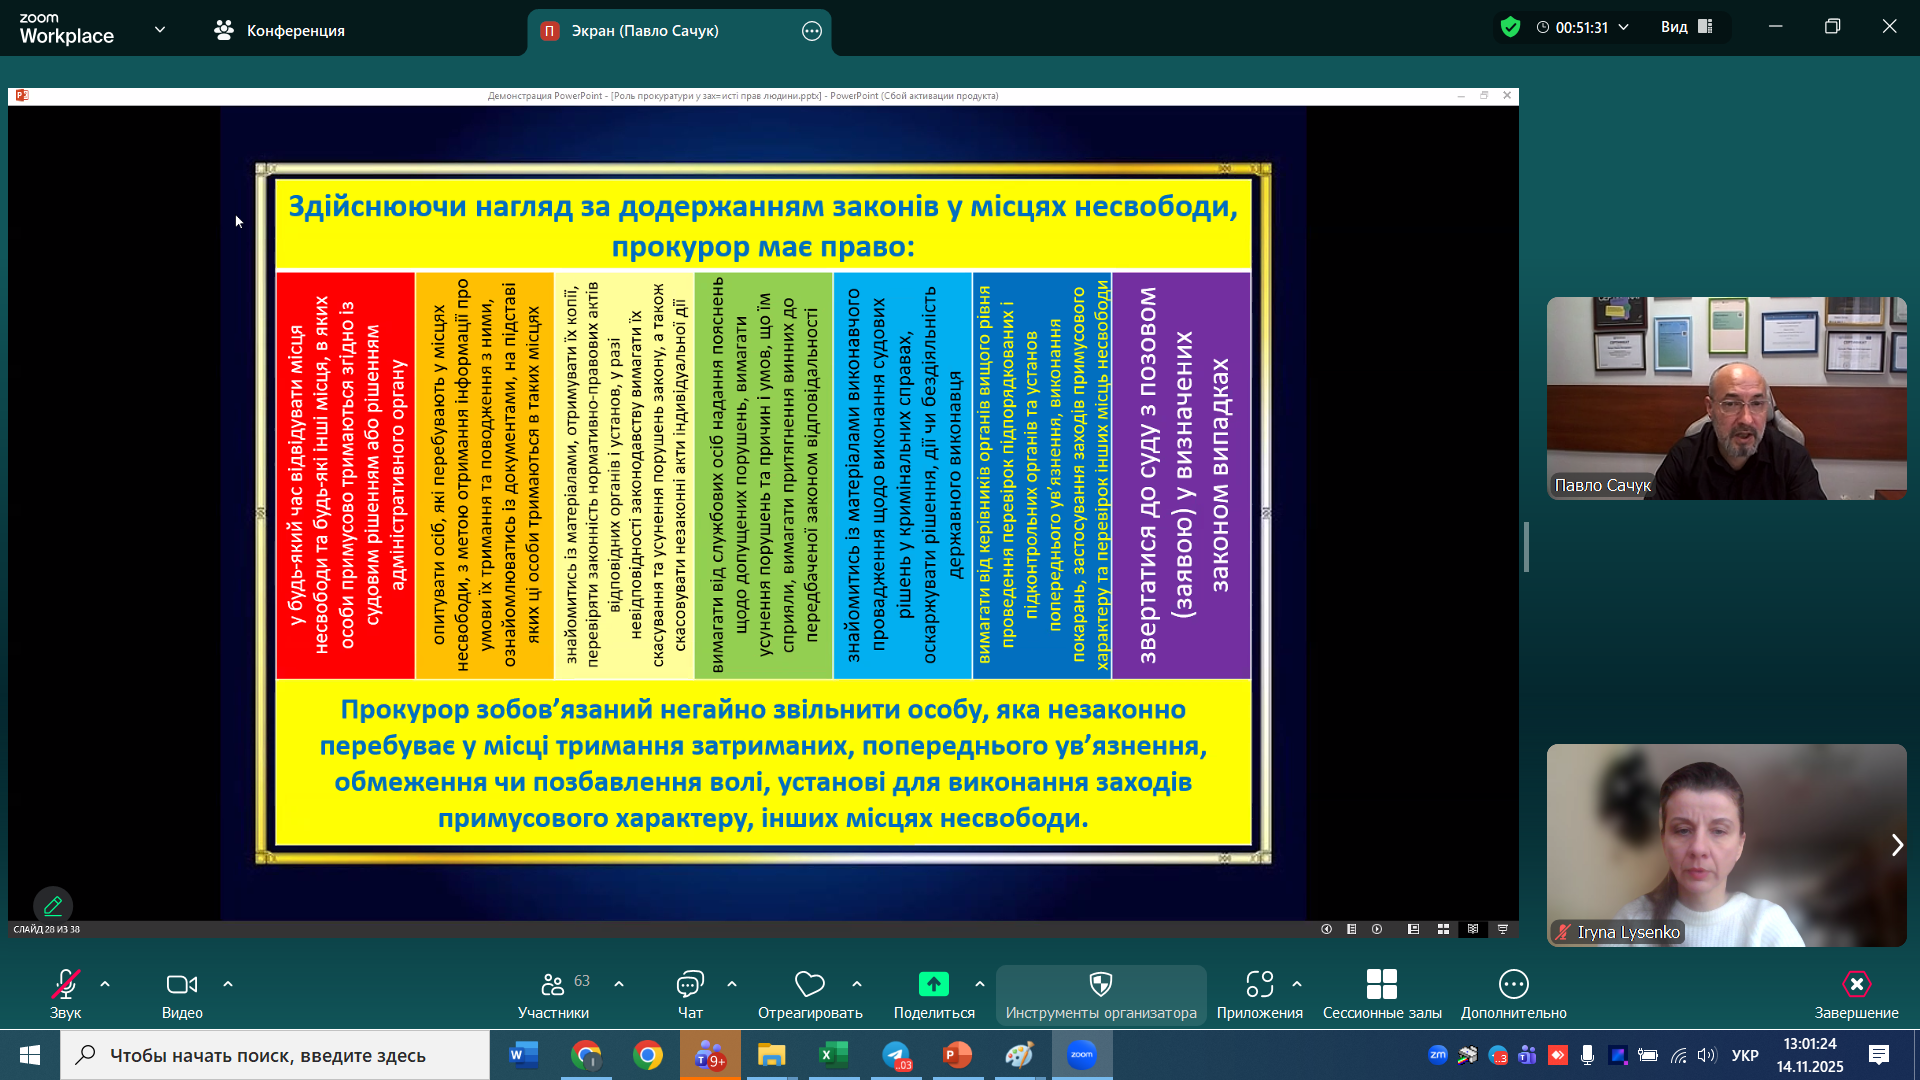
Task: Switch to the Conference tab
Action: tap(279, 31)
